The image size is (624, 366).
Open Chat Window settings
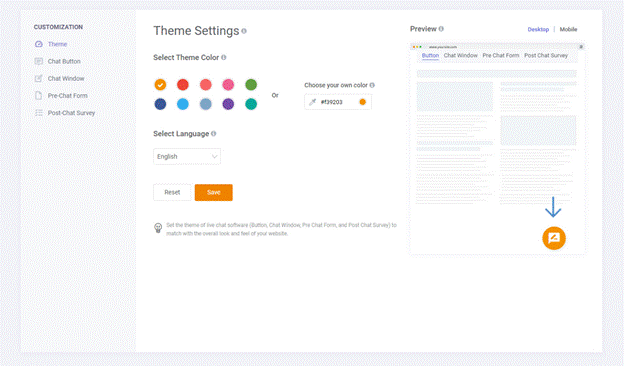coord(66,78)
